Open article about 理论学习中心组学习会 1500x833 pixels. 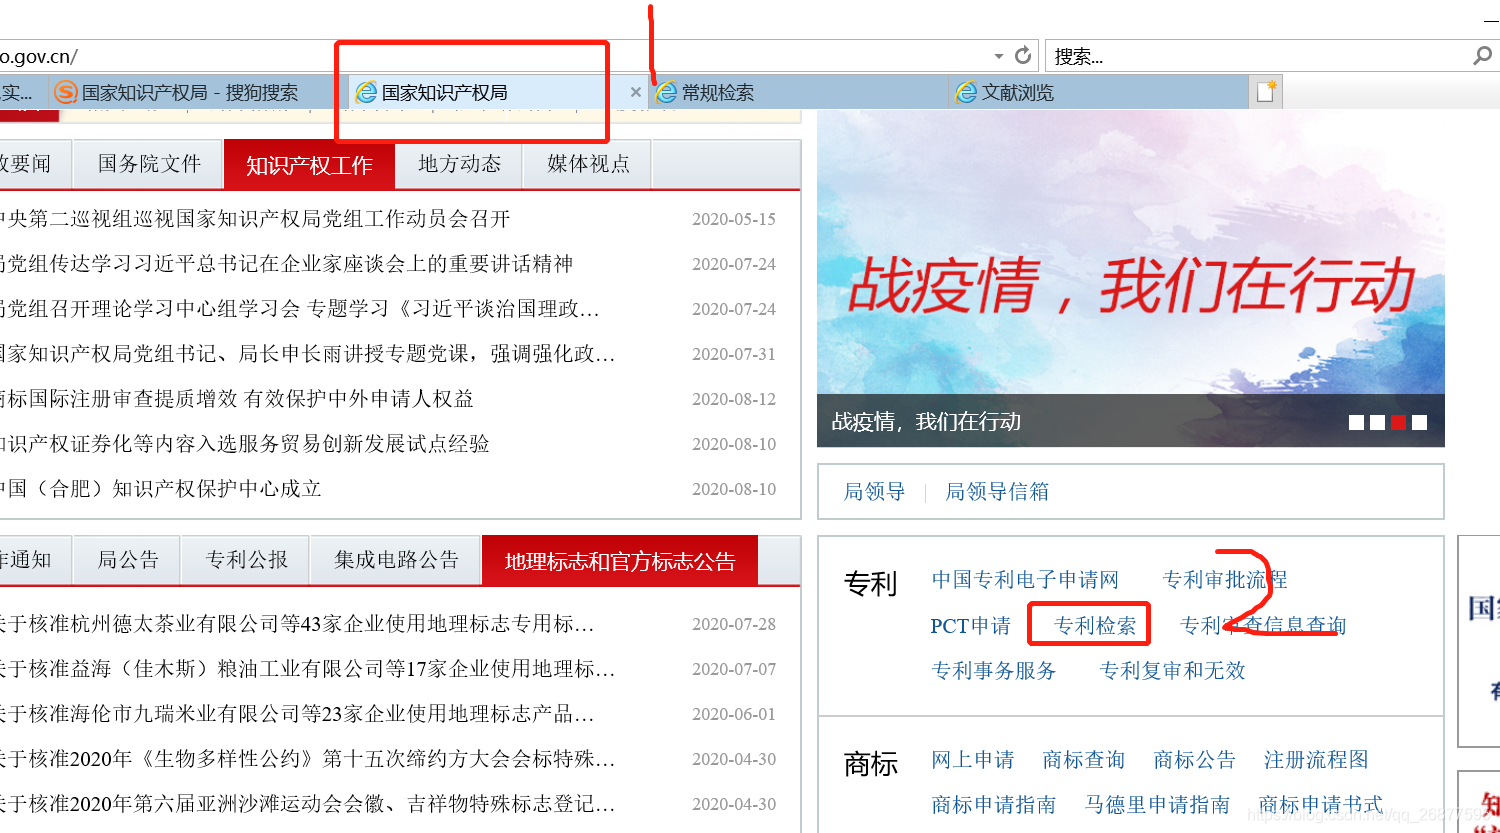tap(300, 309)
